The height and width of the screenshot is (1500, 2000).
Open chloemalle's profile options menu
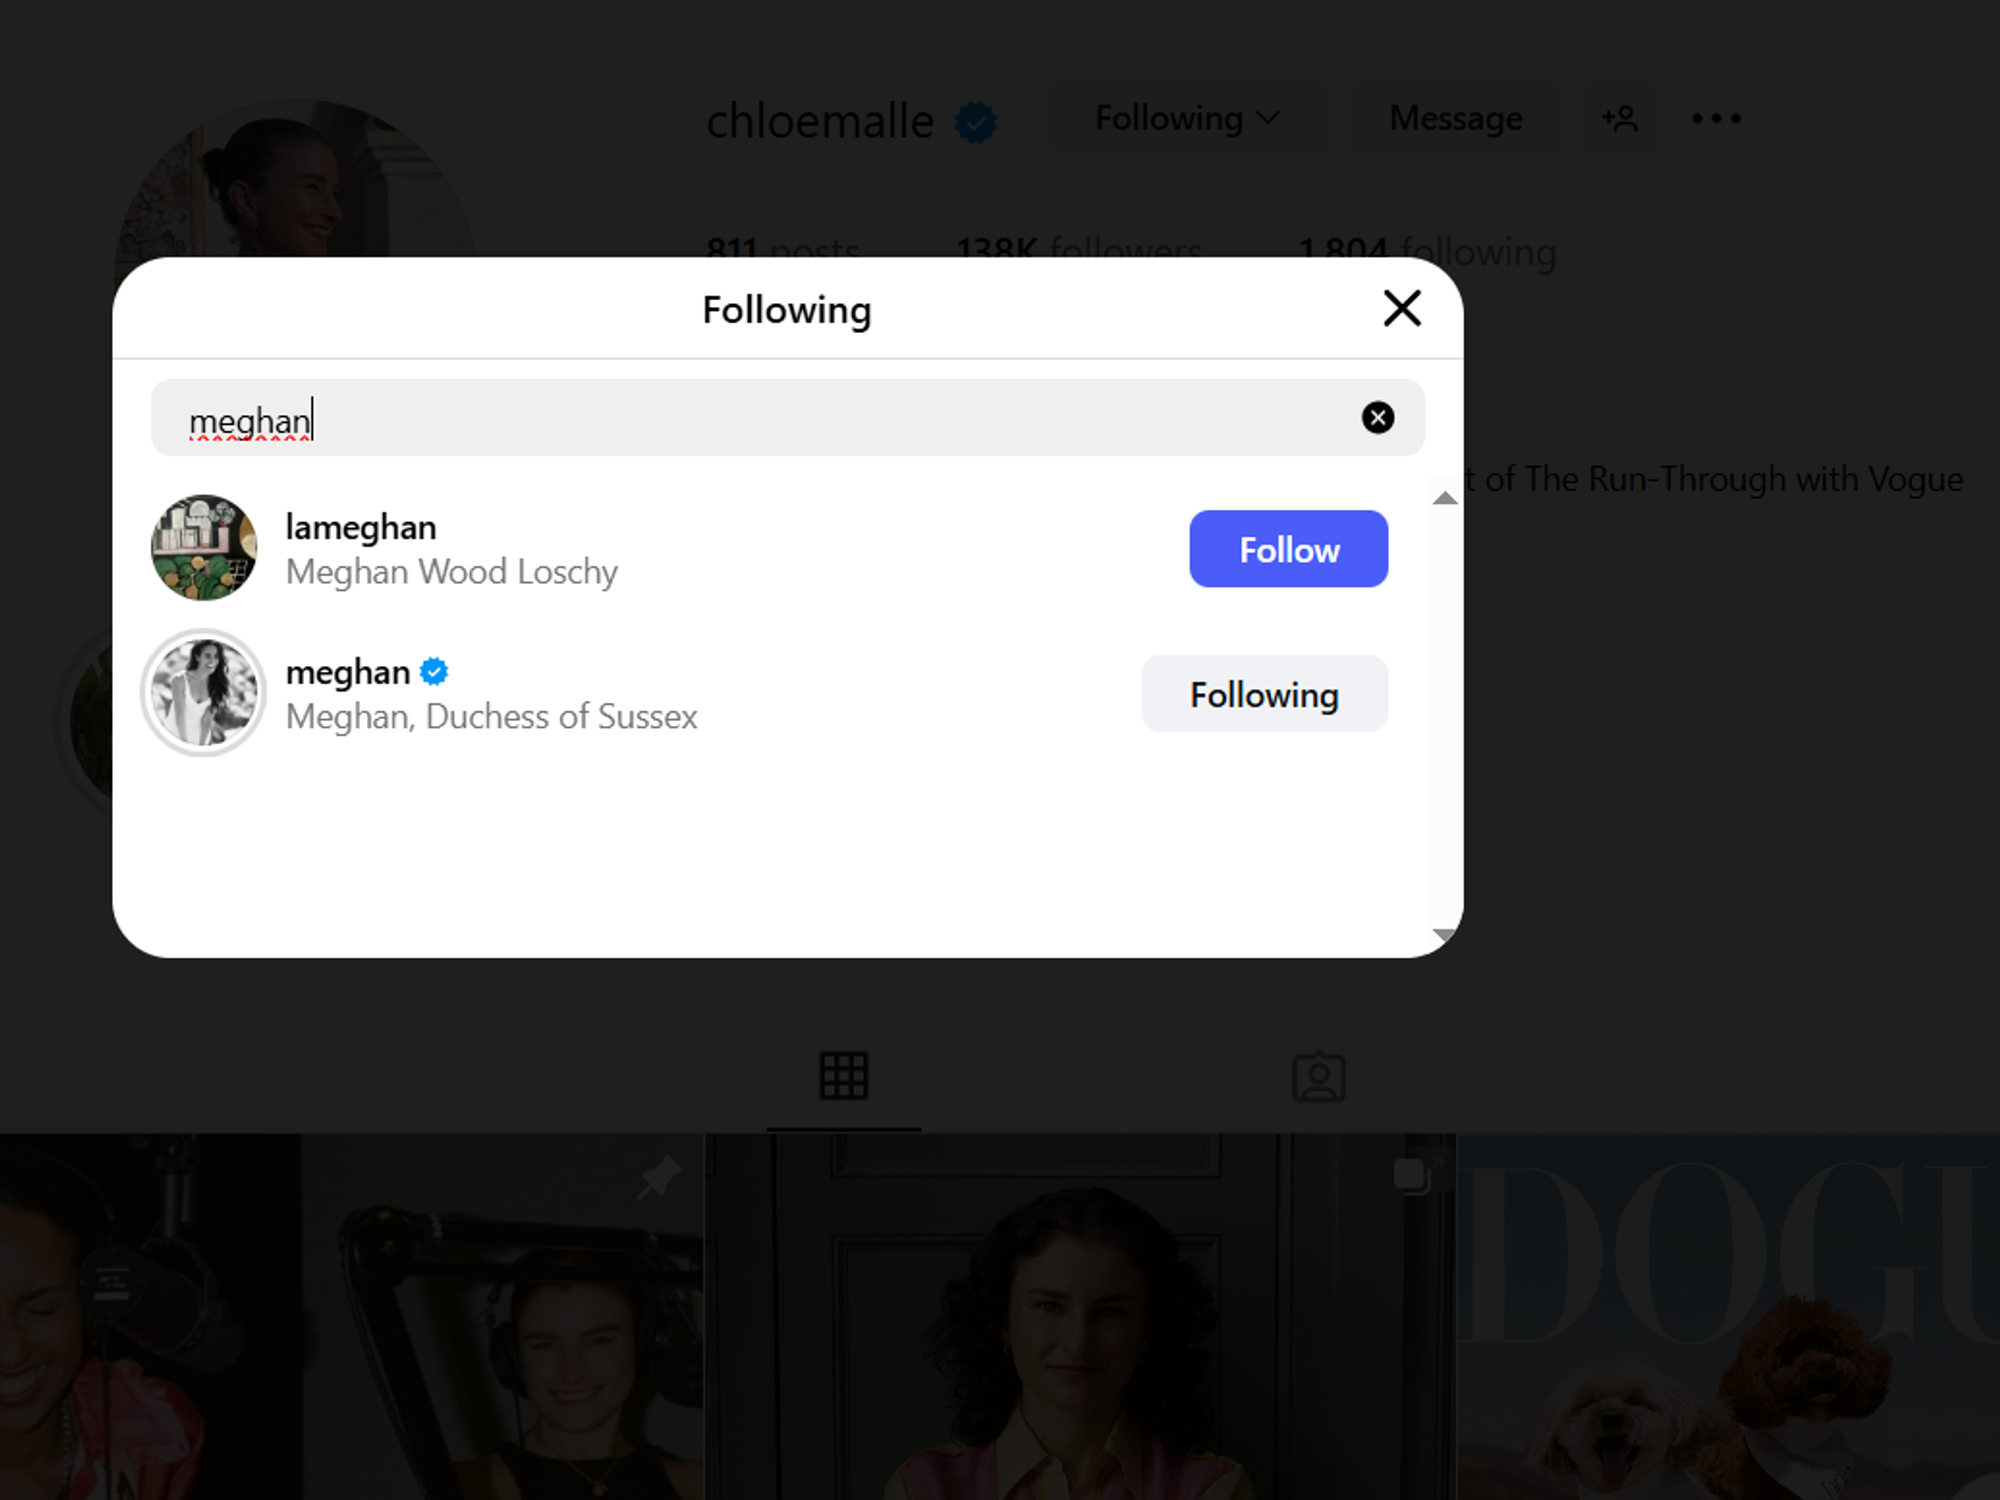click(x=1716, y=118)
